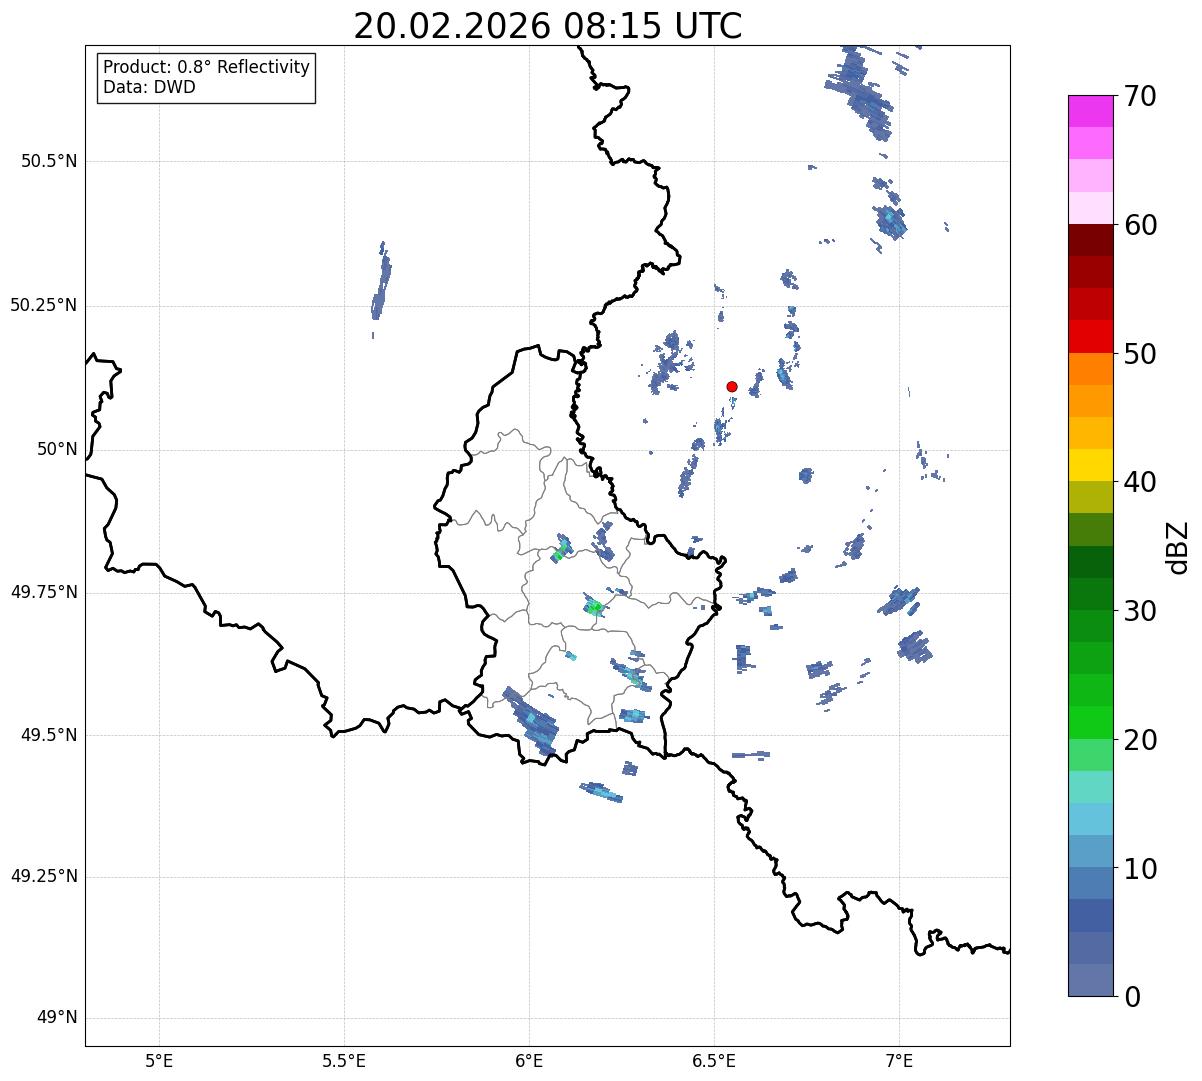The width and height of the screenshot is (1202, 1081).
Task: Click colorbar tick label 30
Action: point(1140,611)
